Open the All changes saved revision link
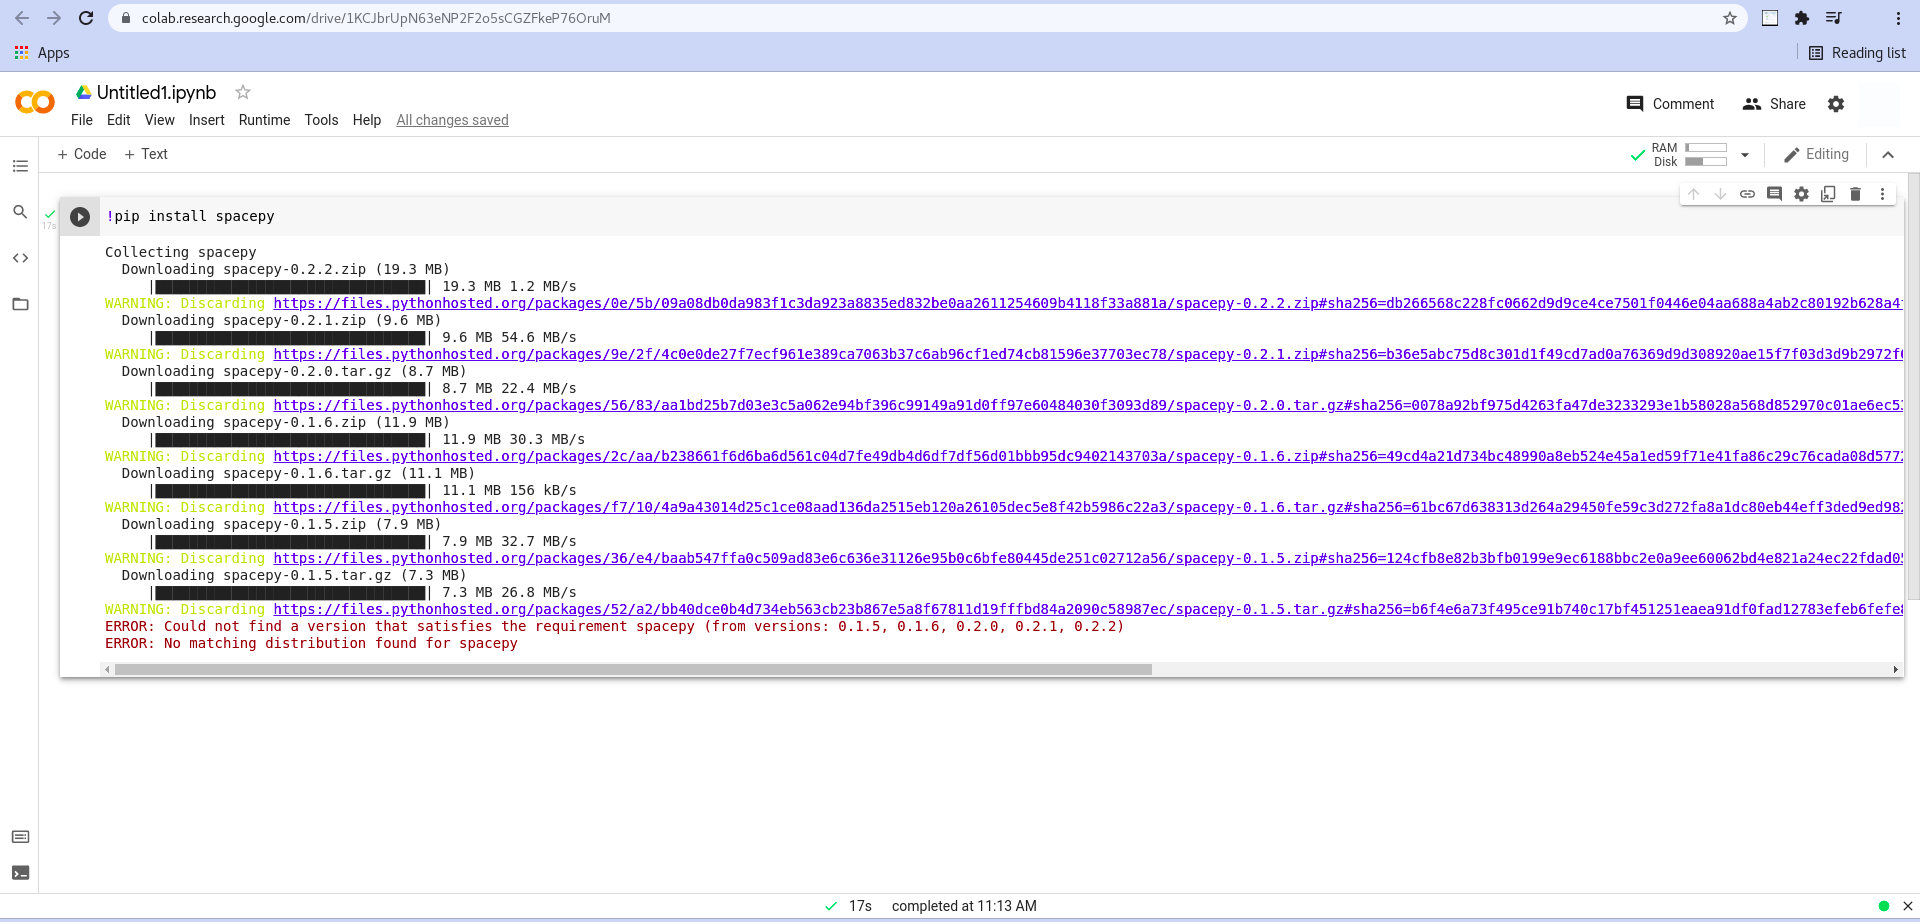The image size is (1920, 922). (x=452, y=120)
